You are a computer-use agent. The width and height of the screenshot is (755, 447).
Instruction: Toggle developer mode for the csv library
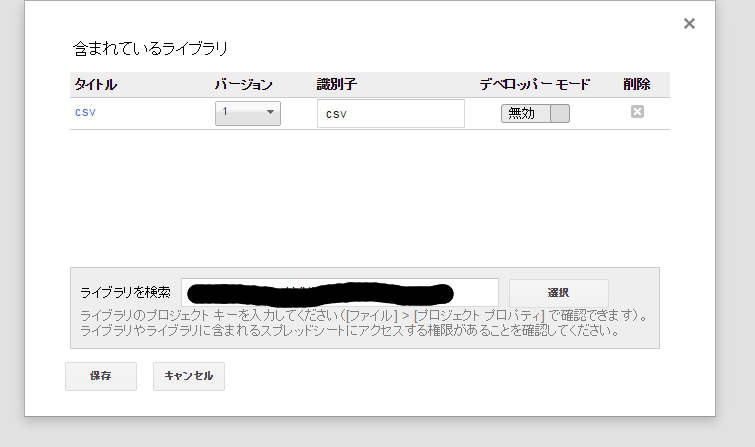click(535, 114)
